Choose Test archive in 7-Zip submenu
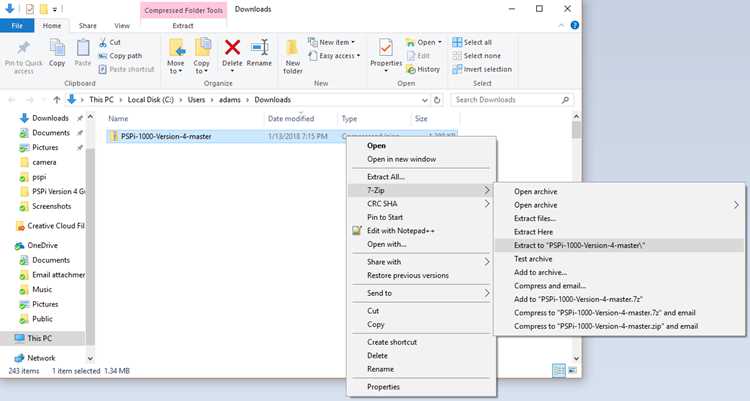Viewport: 750px width, 401px height. coord(620,258)
